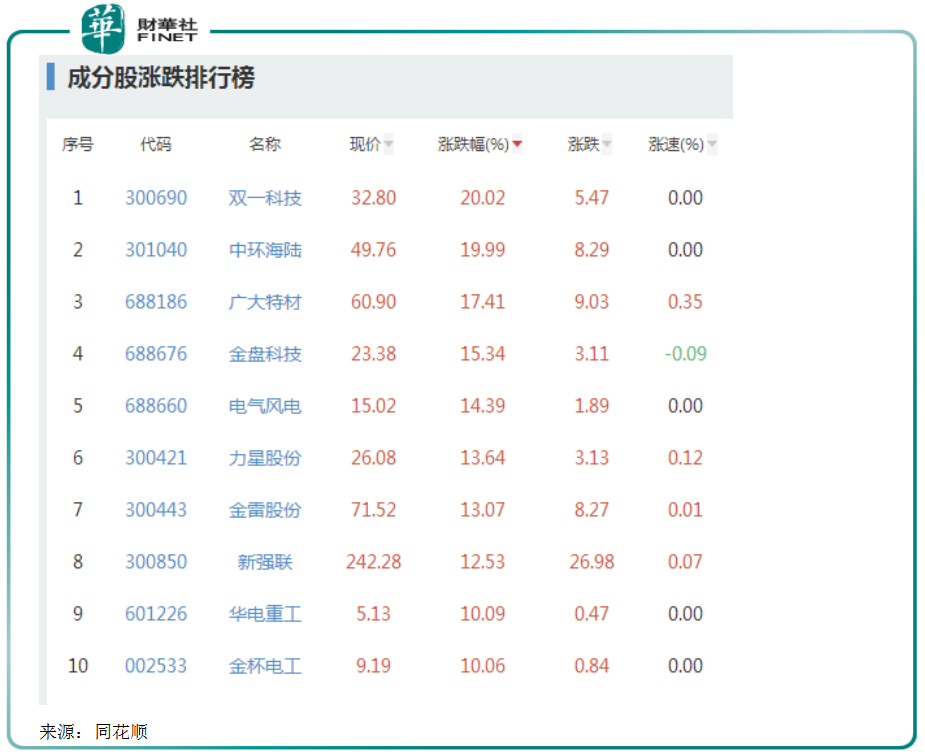Viewport: 925px width, 754px height.
Task: Click the 名称 column header
Action: coord(265,144)
